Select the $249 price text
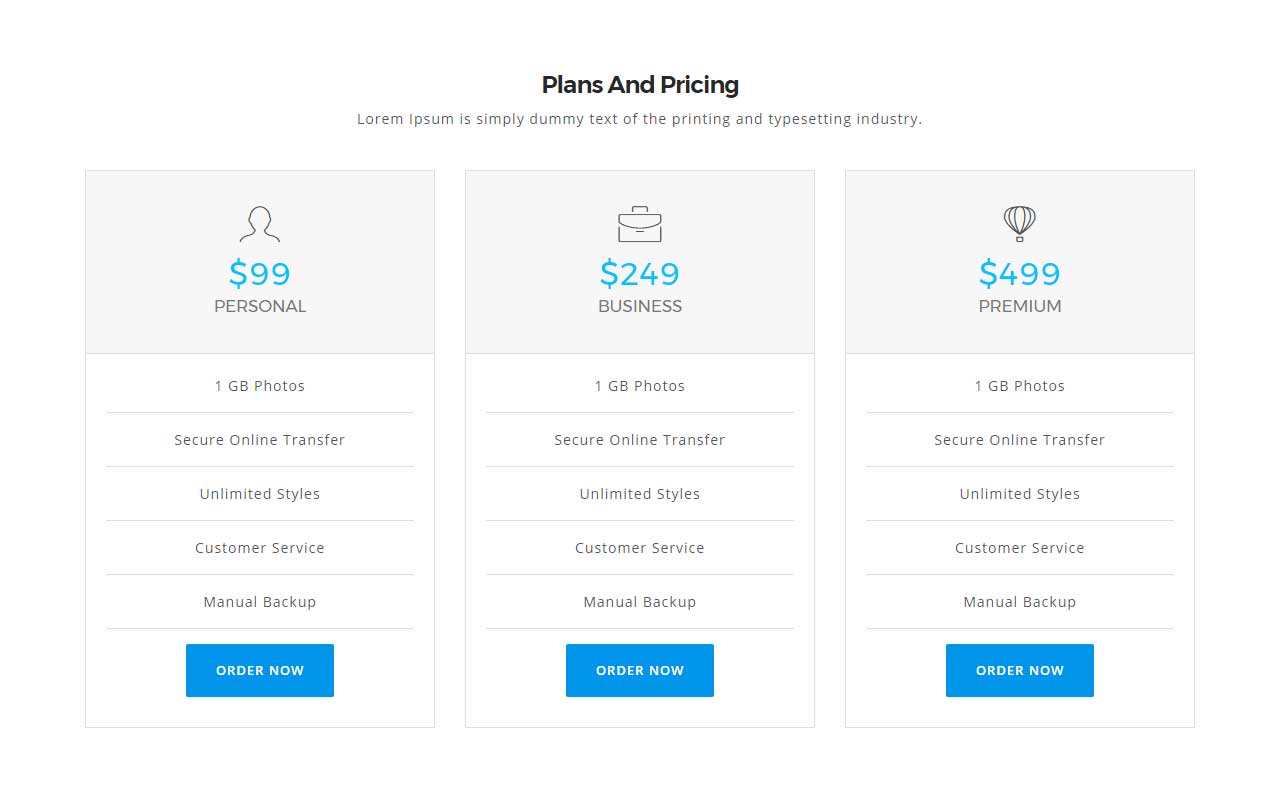 pyautogui.click(x=640, y=273)
